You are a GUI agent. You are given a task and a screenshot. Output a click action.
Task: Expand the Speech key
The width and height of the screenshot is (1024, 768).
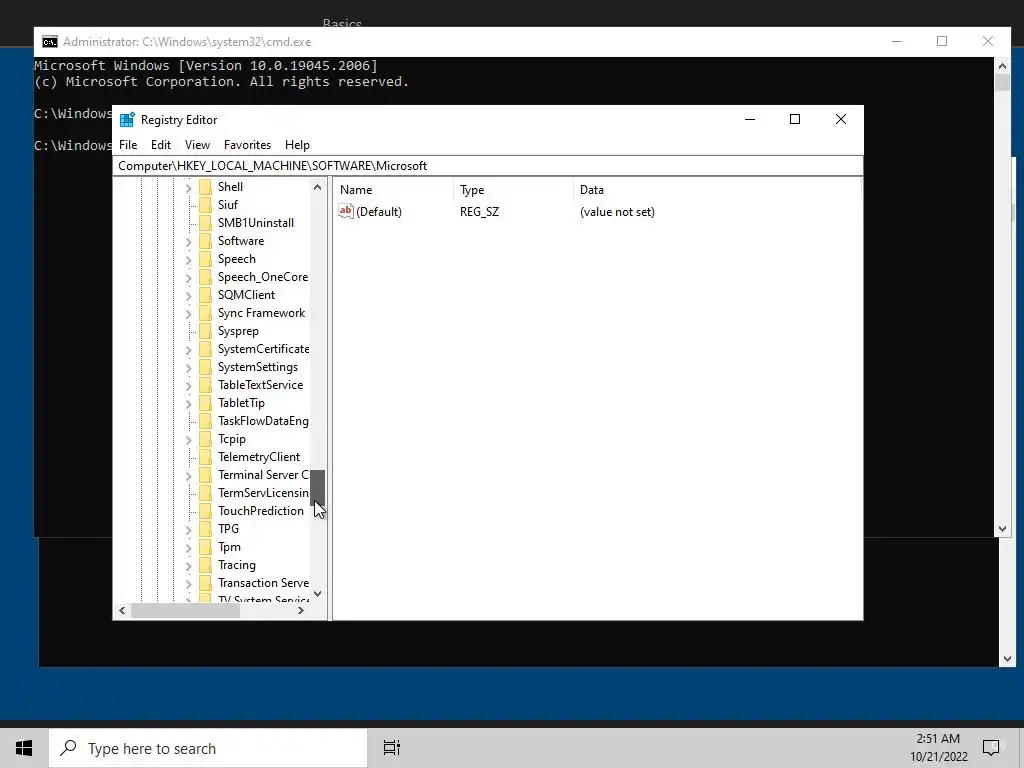coord(188,260)
